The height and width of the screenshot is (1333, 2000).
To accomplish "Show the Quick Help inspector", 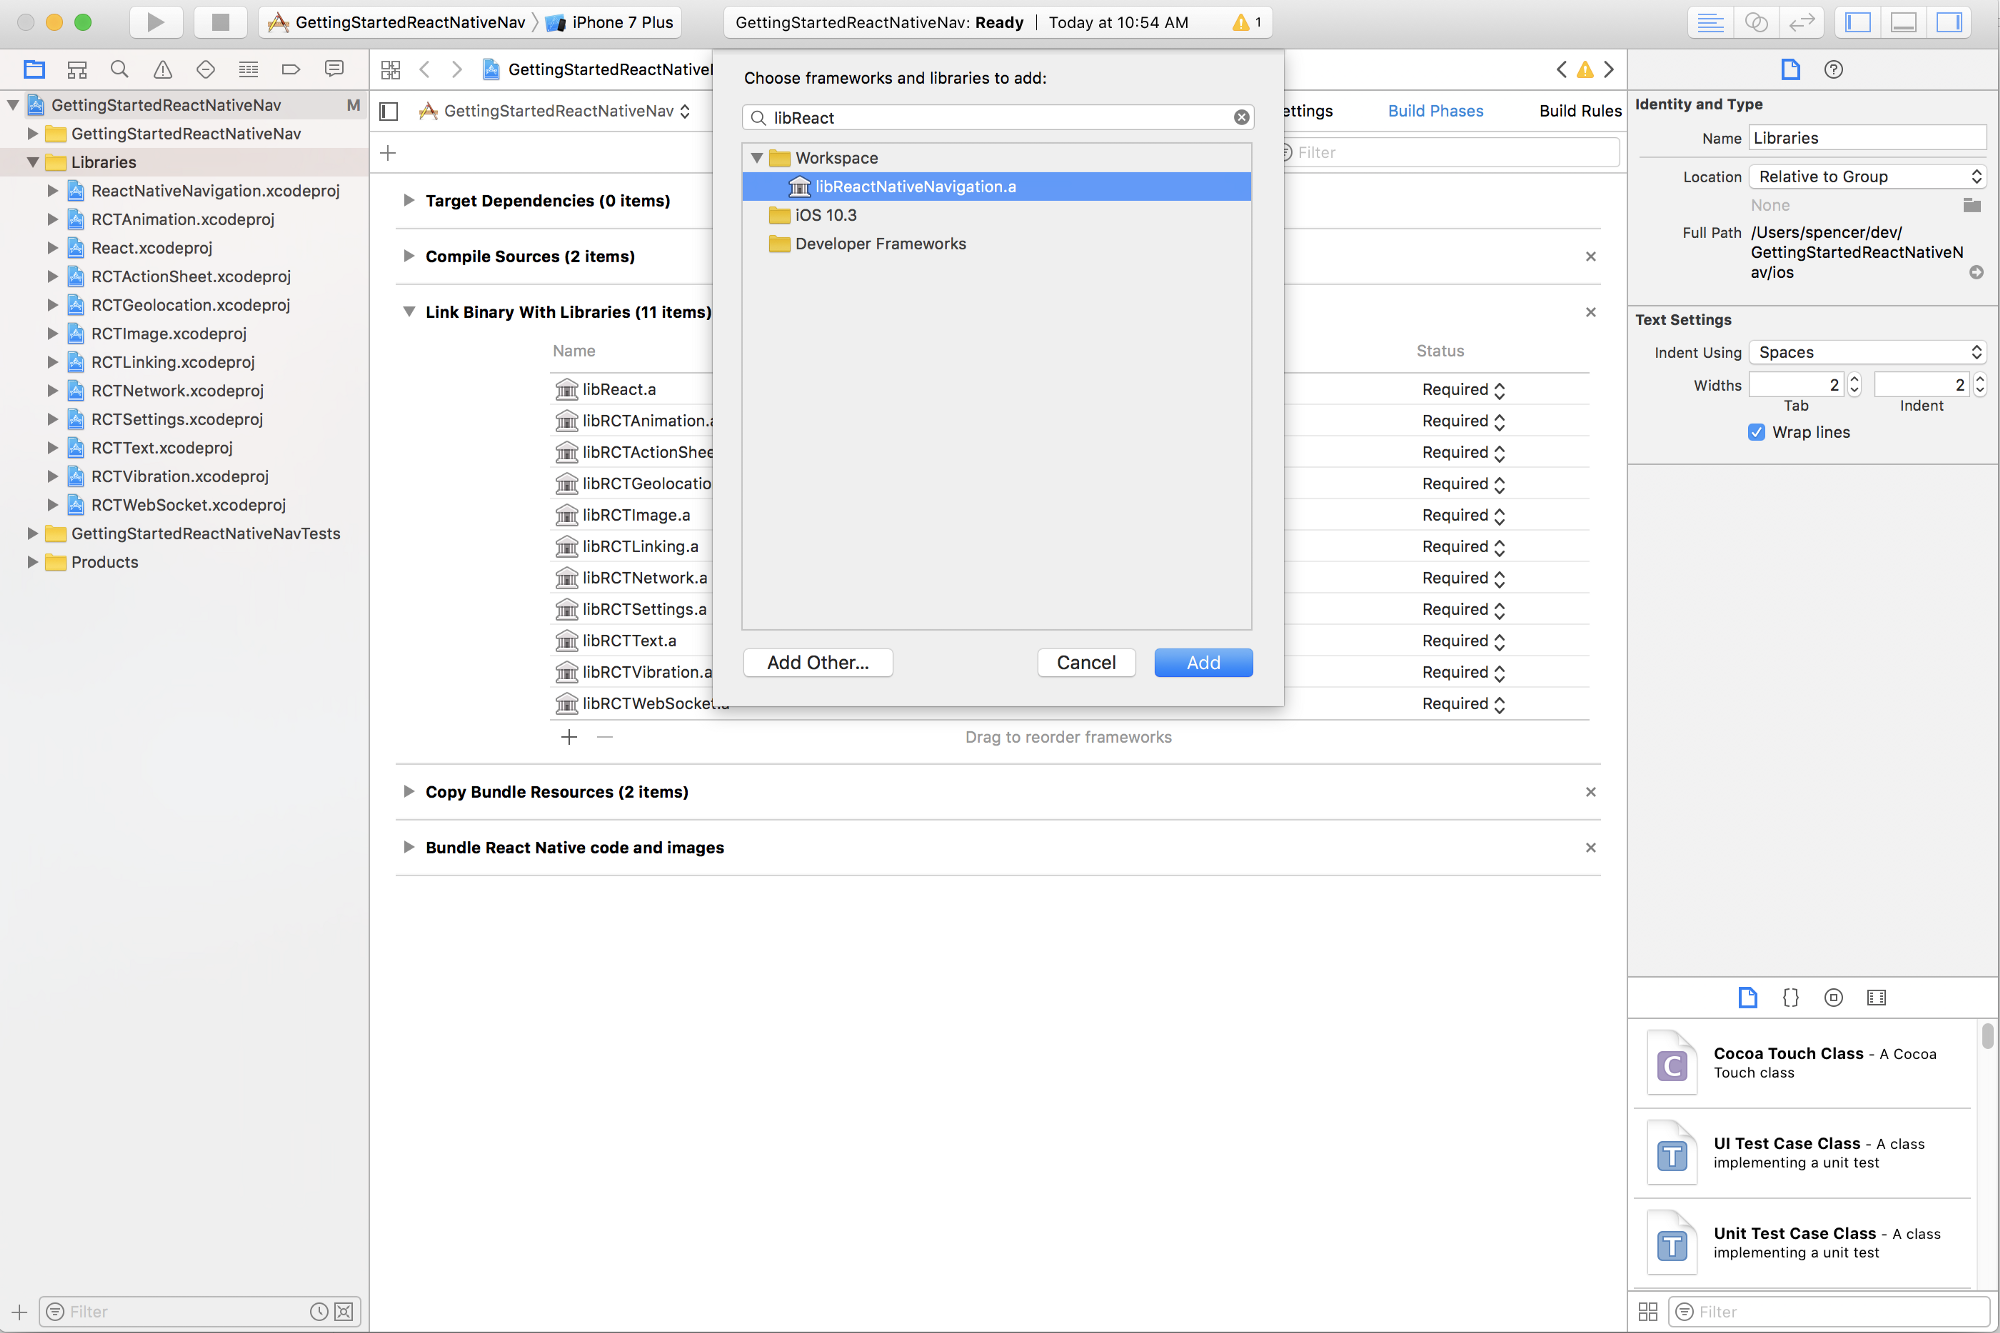I will [x=1833, y=69].
